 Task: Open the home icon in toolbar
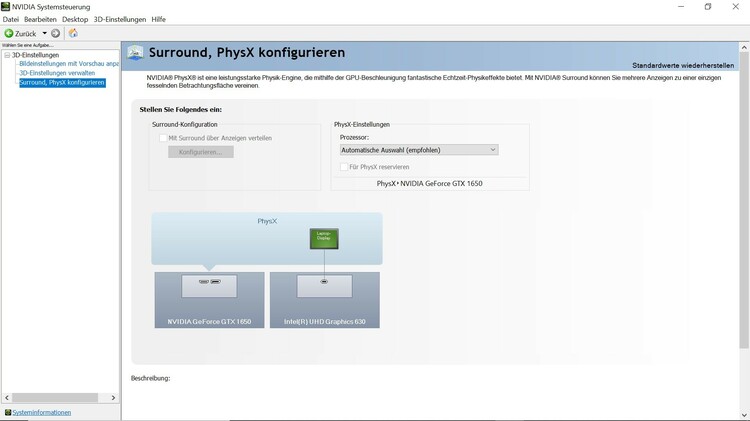[x=73, y=33]
